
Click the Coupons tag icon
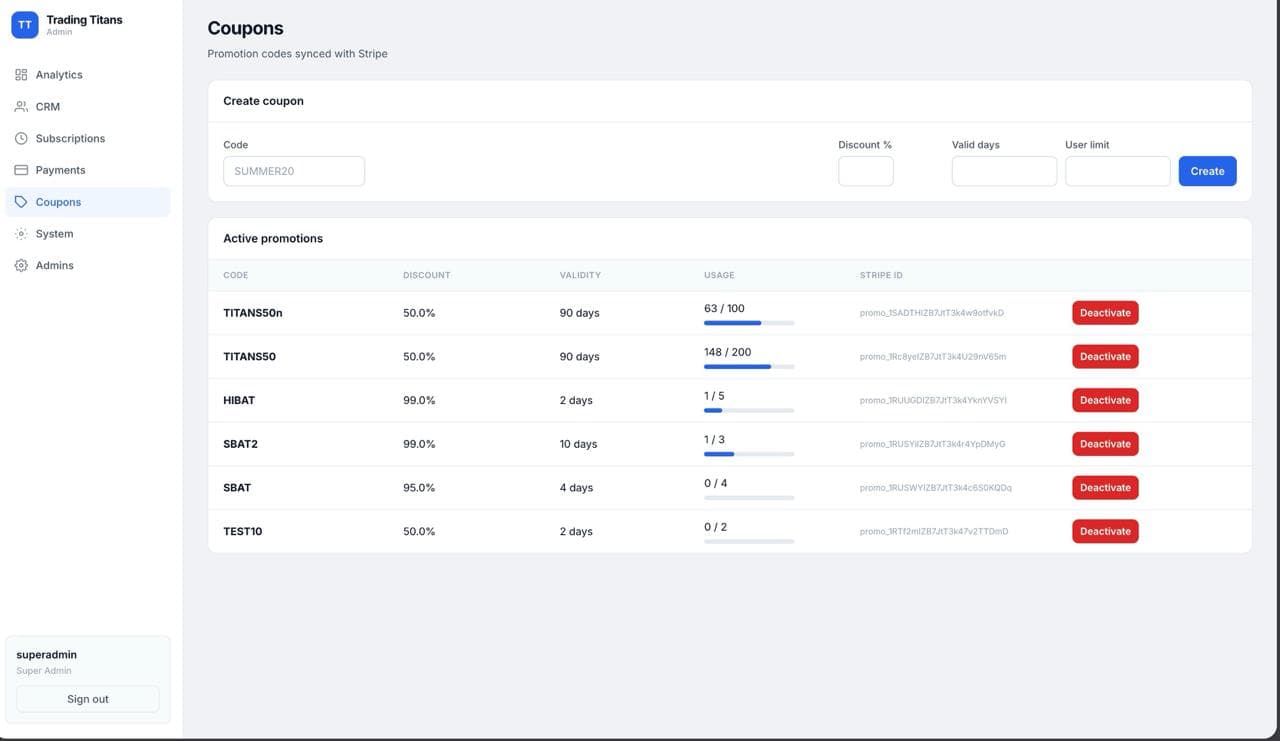21,202
